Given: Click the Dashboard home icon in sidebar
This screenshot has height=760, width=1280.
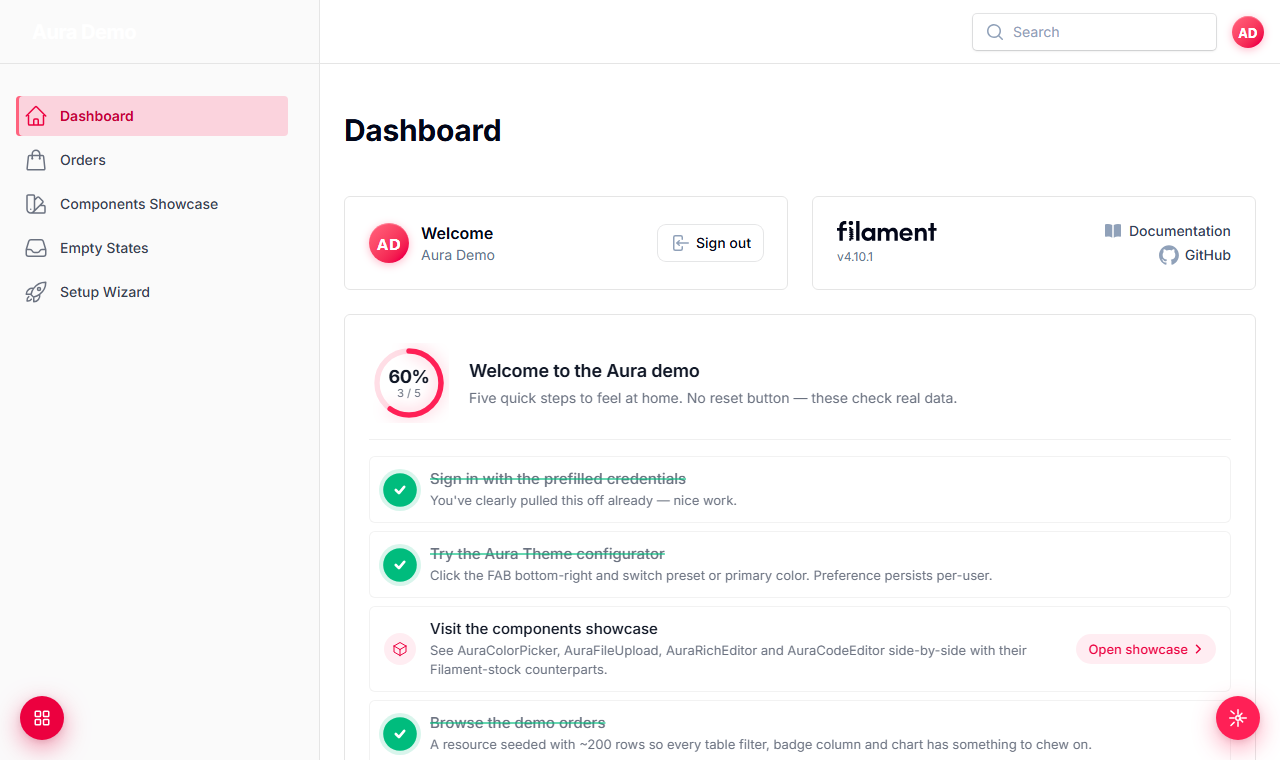Looking at the screenshot, I should pos(36,116).
